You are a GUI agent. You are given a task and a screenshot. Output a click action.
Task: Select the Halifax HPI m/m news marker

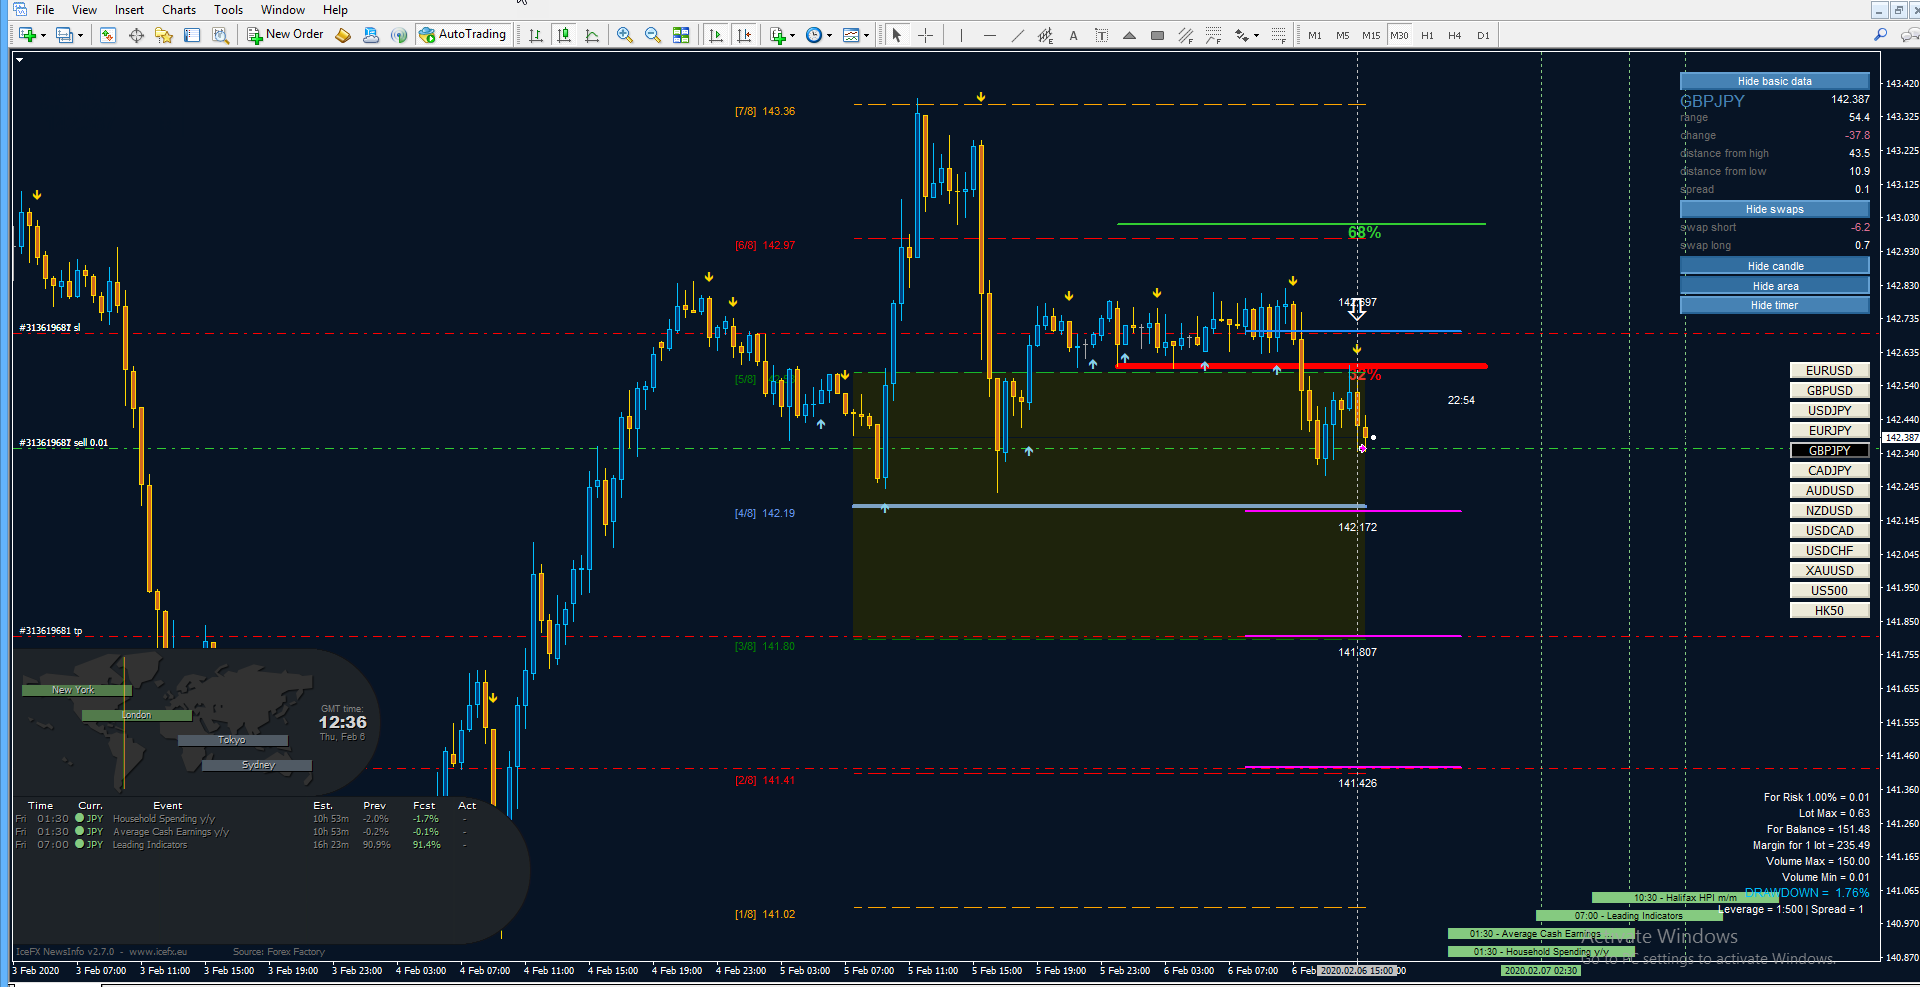point(1685,898)
